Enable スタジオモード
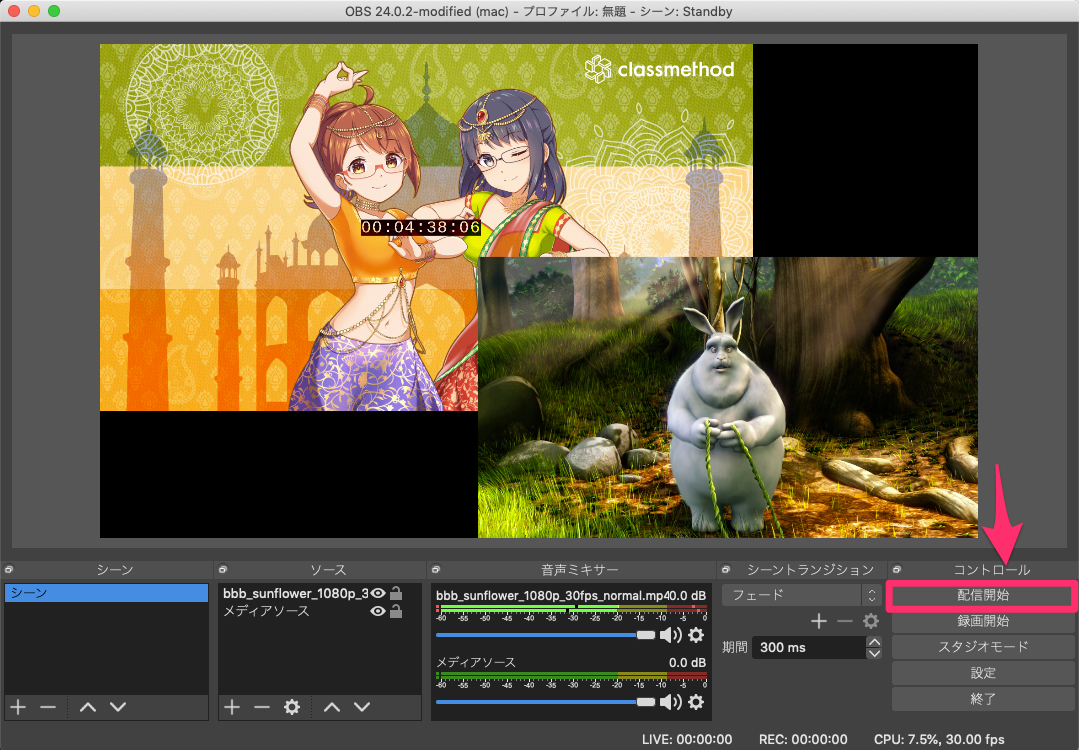 click(x=983, y=647)
